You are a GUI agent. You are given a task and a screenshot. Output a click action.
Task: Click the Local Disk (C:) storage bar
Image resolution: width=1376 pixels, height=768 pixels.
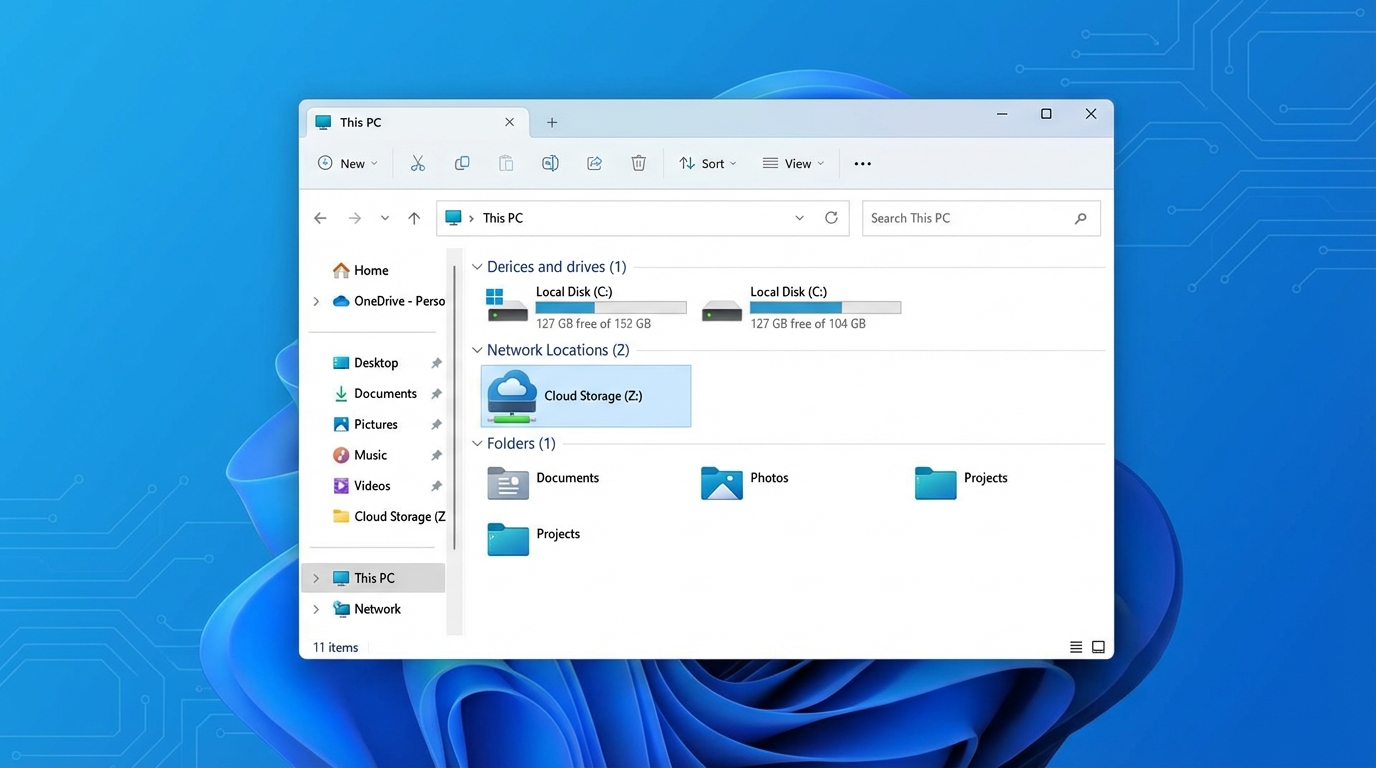click(610, 307)
